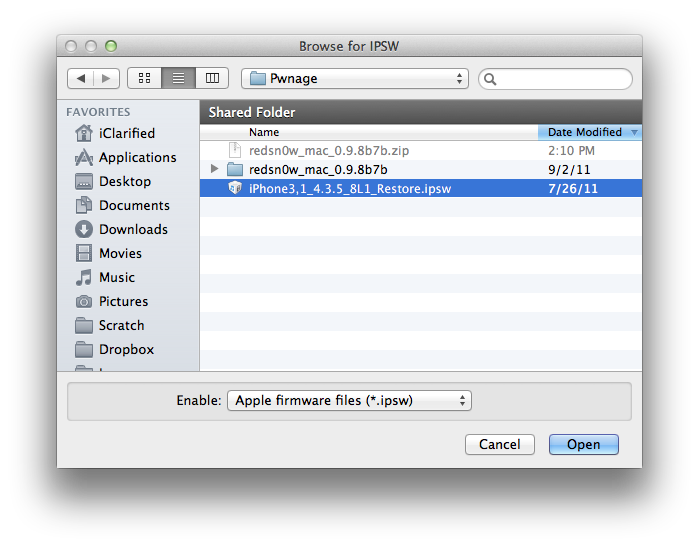
Task: Click the zip file icon
Action: (235, 150)
